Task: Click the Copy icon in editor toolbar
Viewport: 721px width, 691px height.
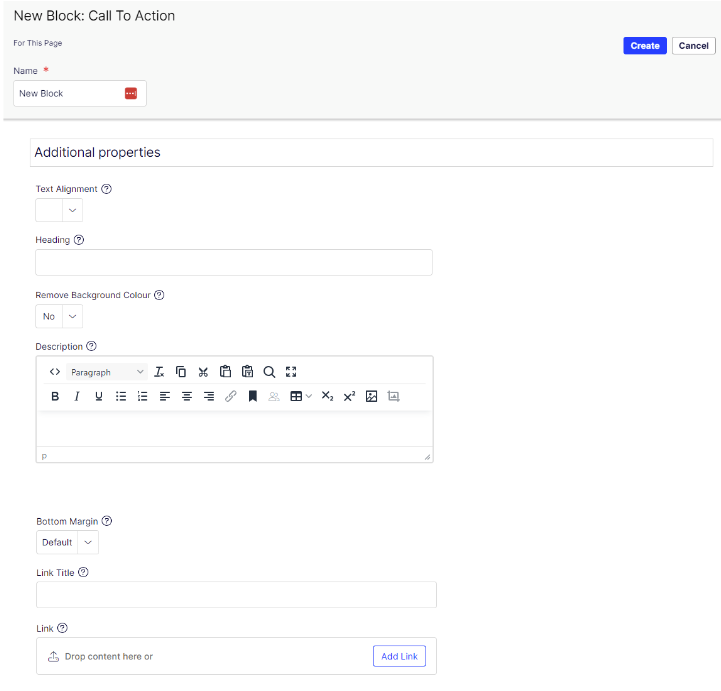Action: coord(181,372)
